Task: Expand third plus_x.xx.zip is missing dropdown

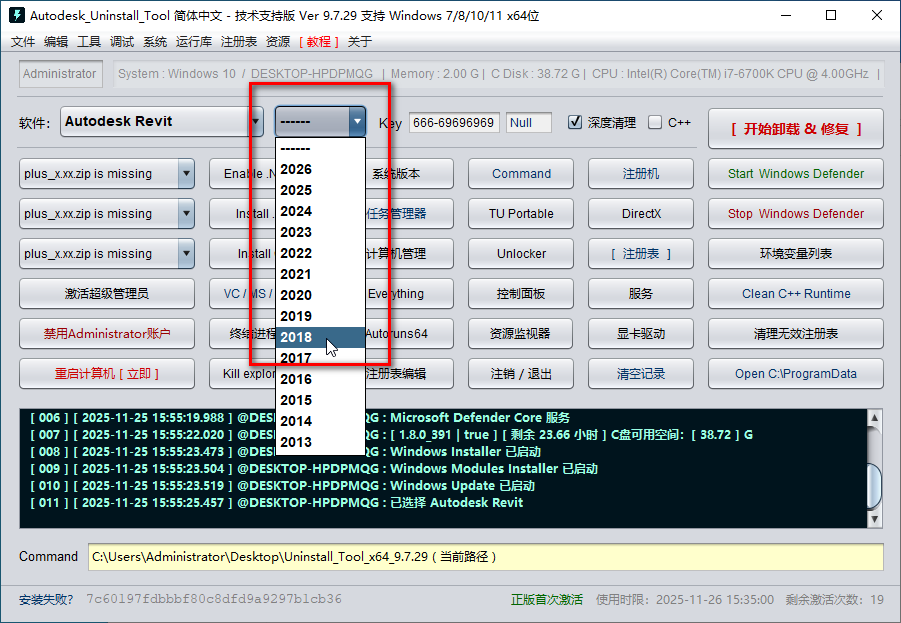Action: coord(186,253)
